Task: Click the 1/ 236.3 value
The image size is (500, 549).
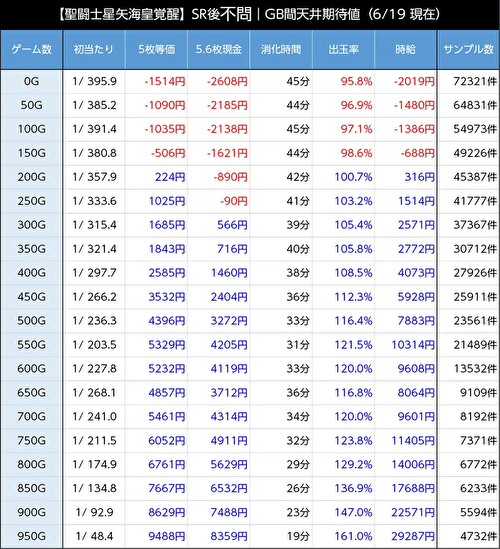Action: 94,321
